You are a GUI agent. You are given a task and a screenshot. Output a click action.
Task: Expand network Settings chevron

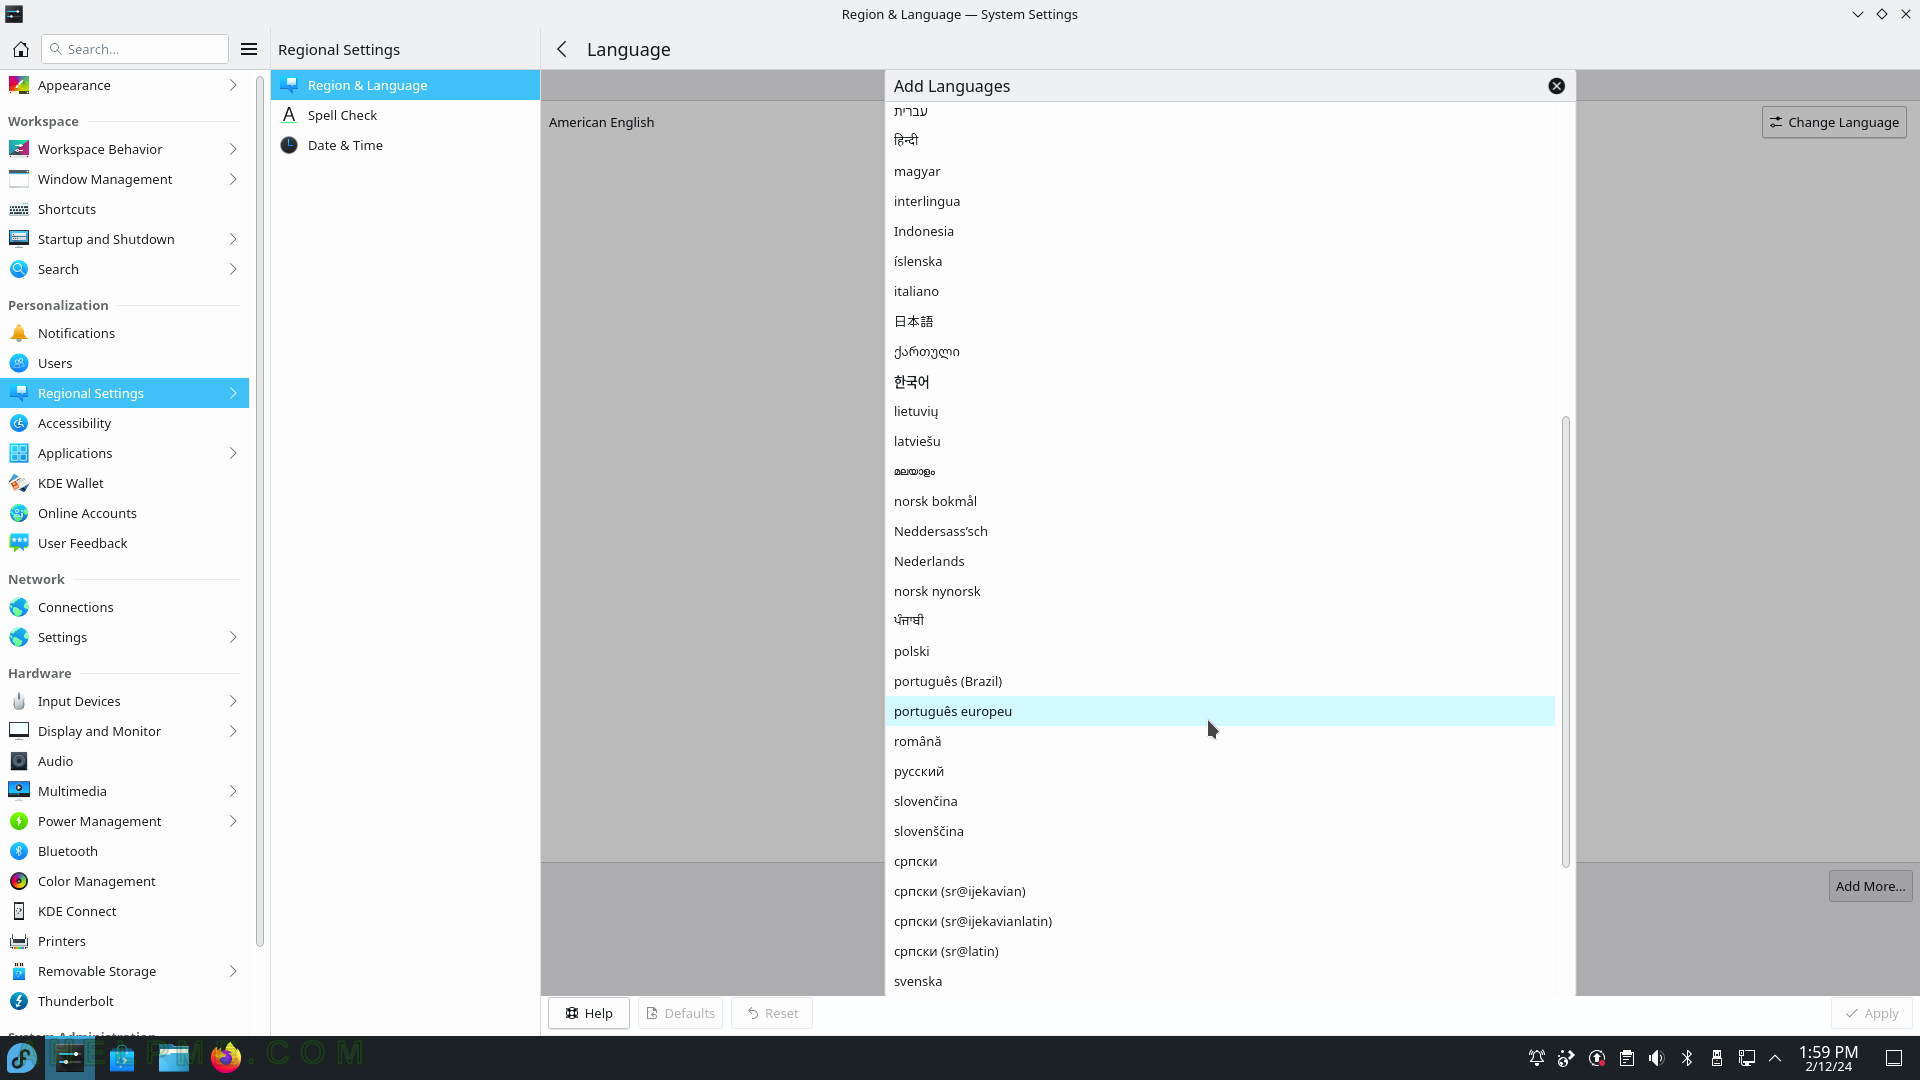[233, 637]
